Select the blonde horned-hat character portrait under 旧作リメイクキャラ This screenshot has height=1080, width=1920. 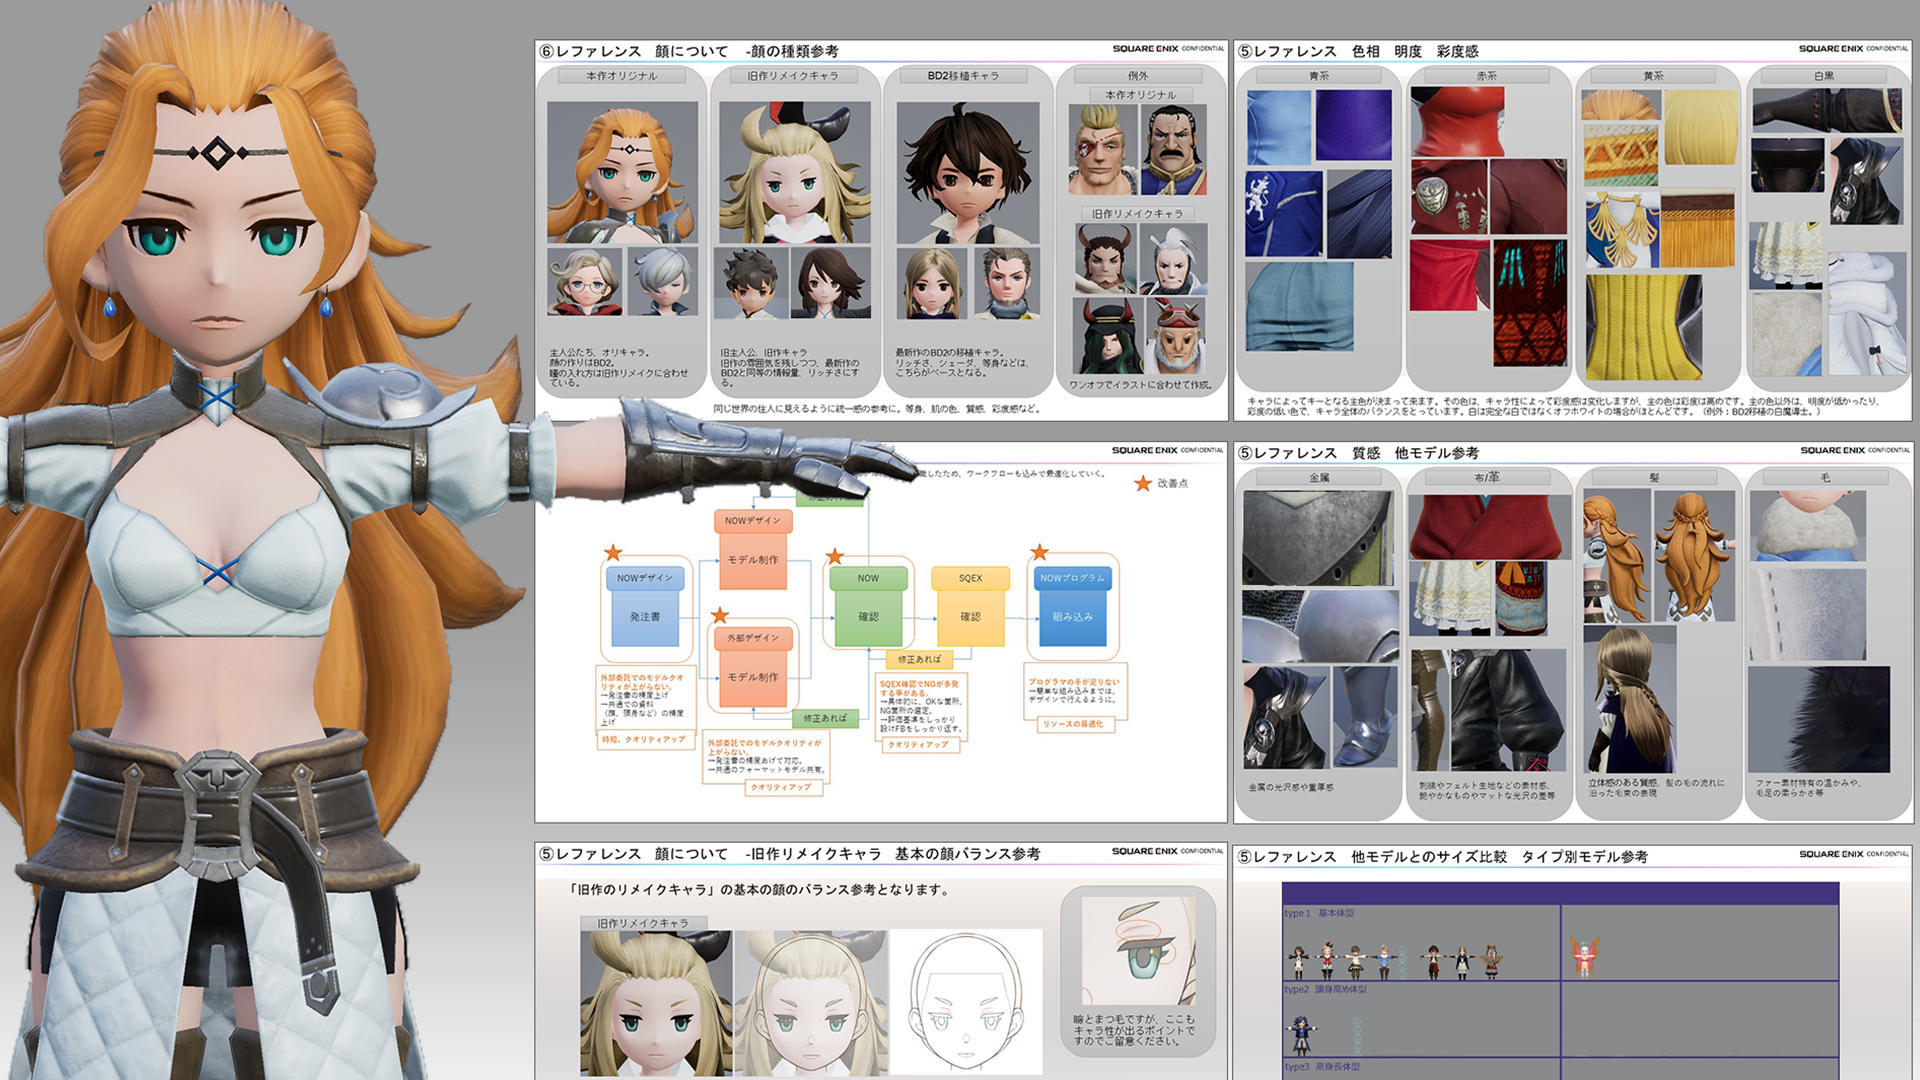coord(795,172)
